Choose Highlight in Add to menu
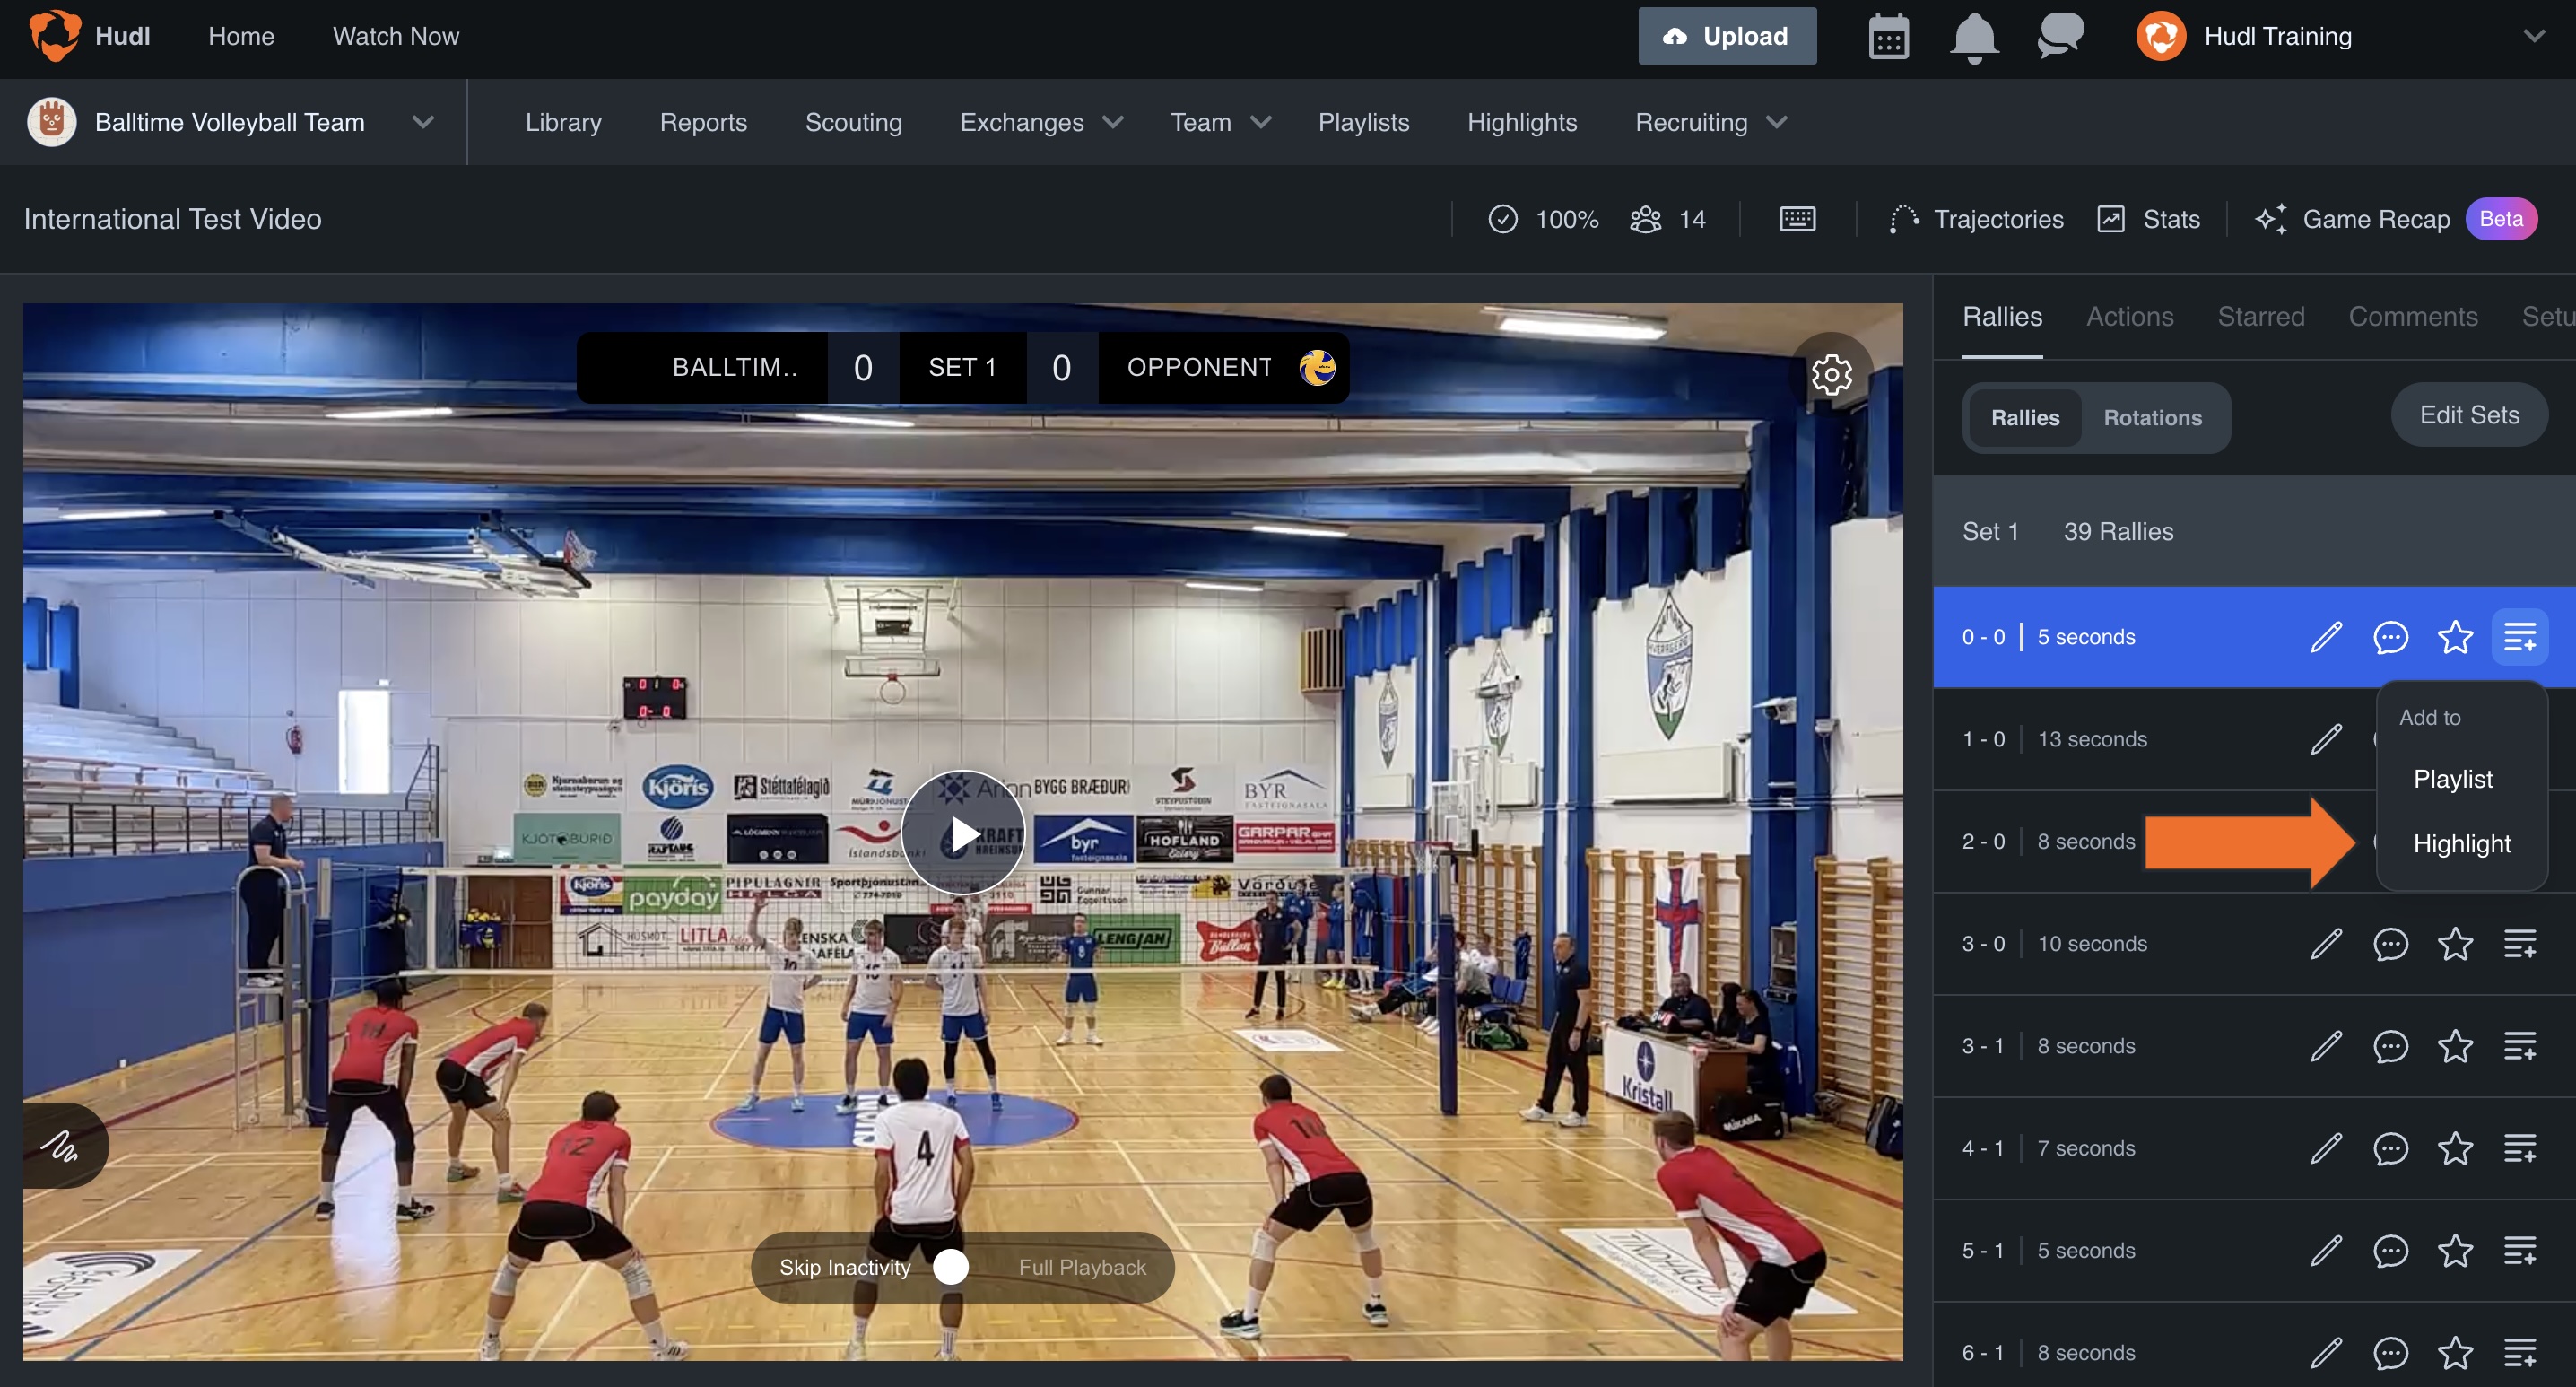This screenshot has width=2576, height=1387. click(2461, 844)
